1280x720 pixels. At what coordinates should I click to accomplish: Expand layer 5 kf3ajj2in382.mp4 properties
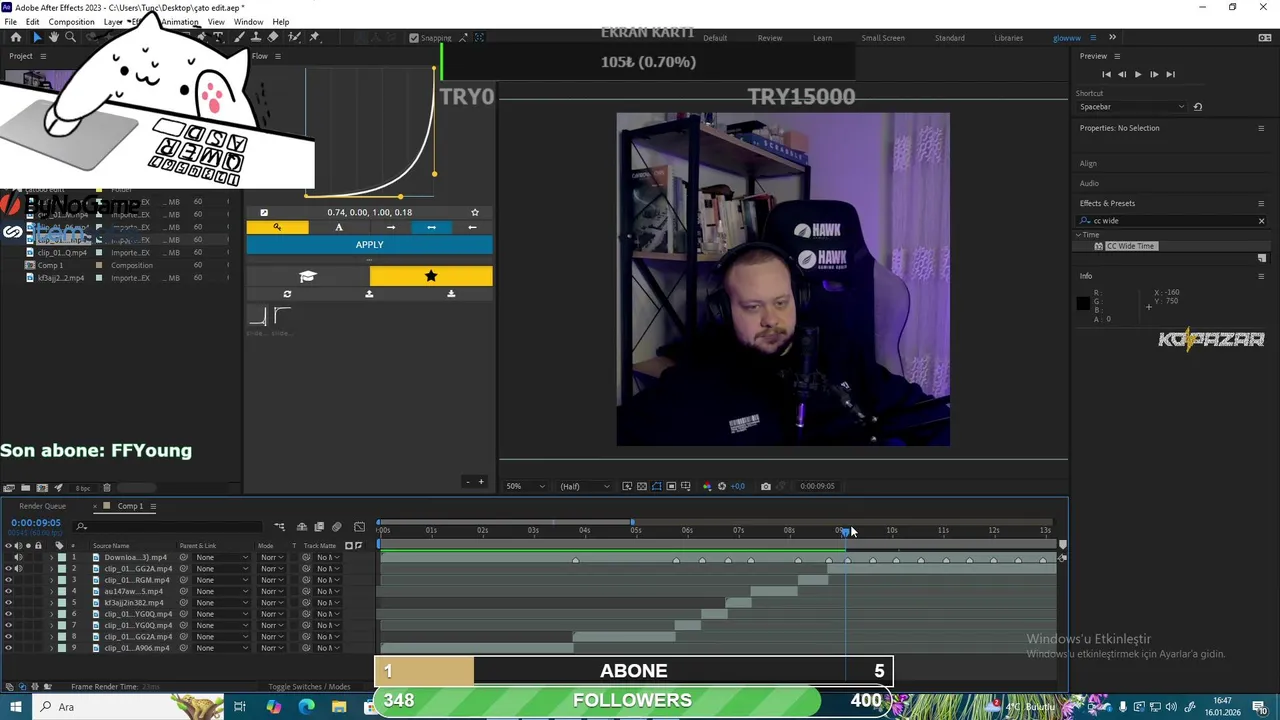click(x=51, y=603)
